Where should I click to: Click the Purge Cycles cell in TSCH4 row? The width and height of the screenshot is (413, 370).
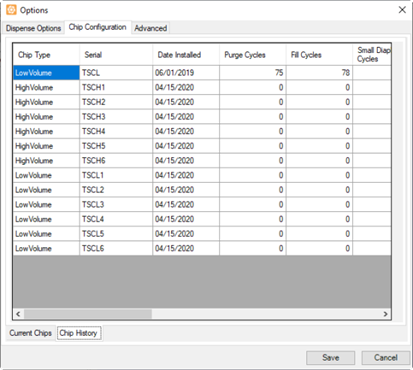pyautogui.click(x=253, y=131)
